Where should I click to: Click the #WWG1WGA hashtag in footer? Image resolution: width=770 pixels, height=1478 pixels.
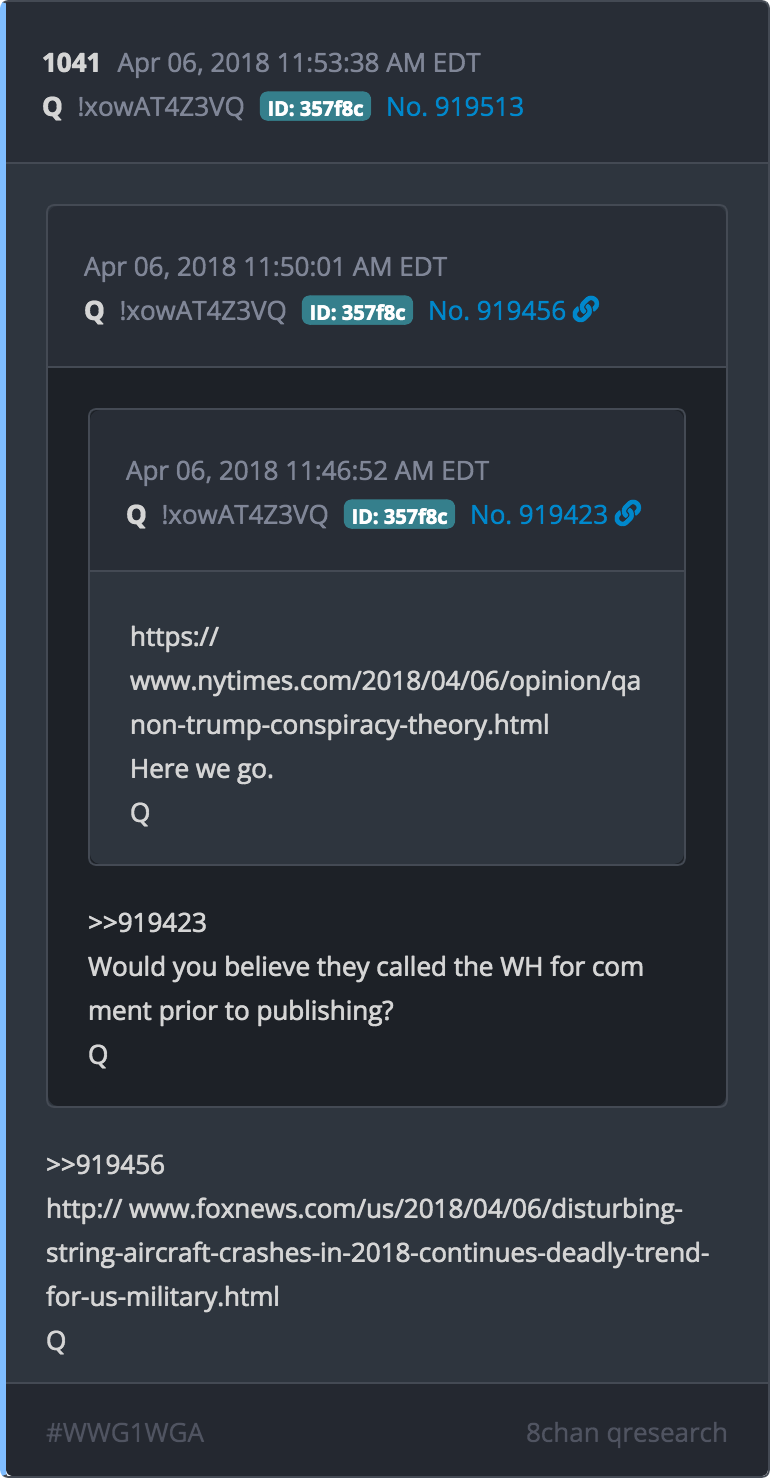[x=125, y=1432]
